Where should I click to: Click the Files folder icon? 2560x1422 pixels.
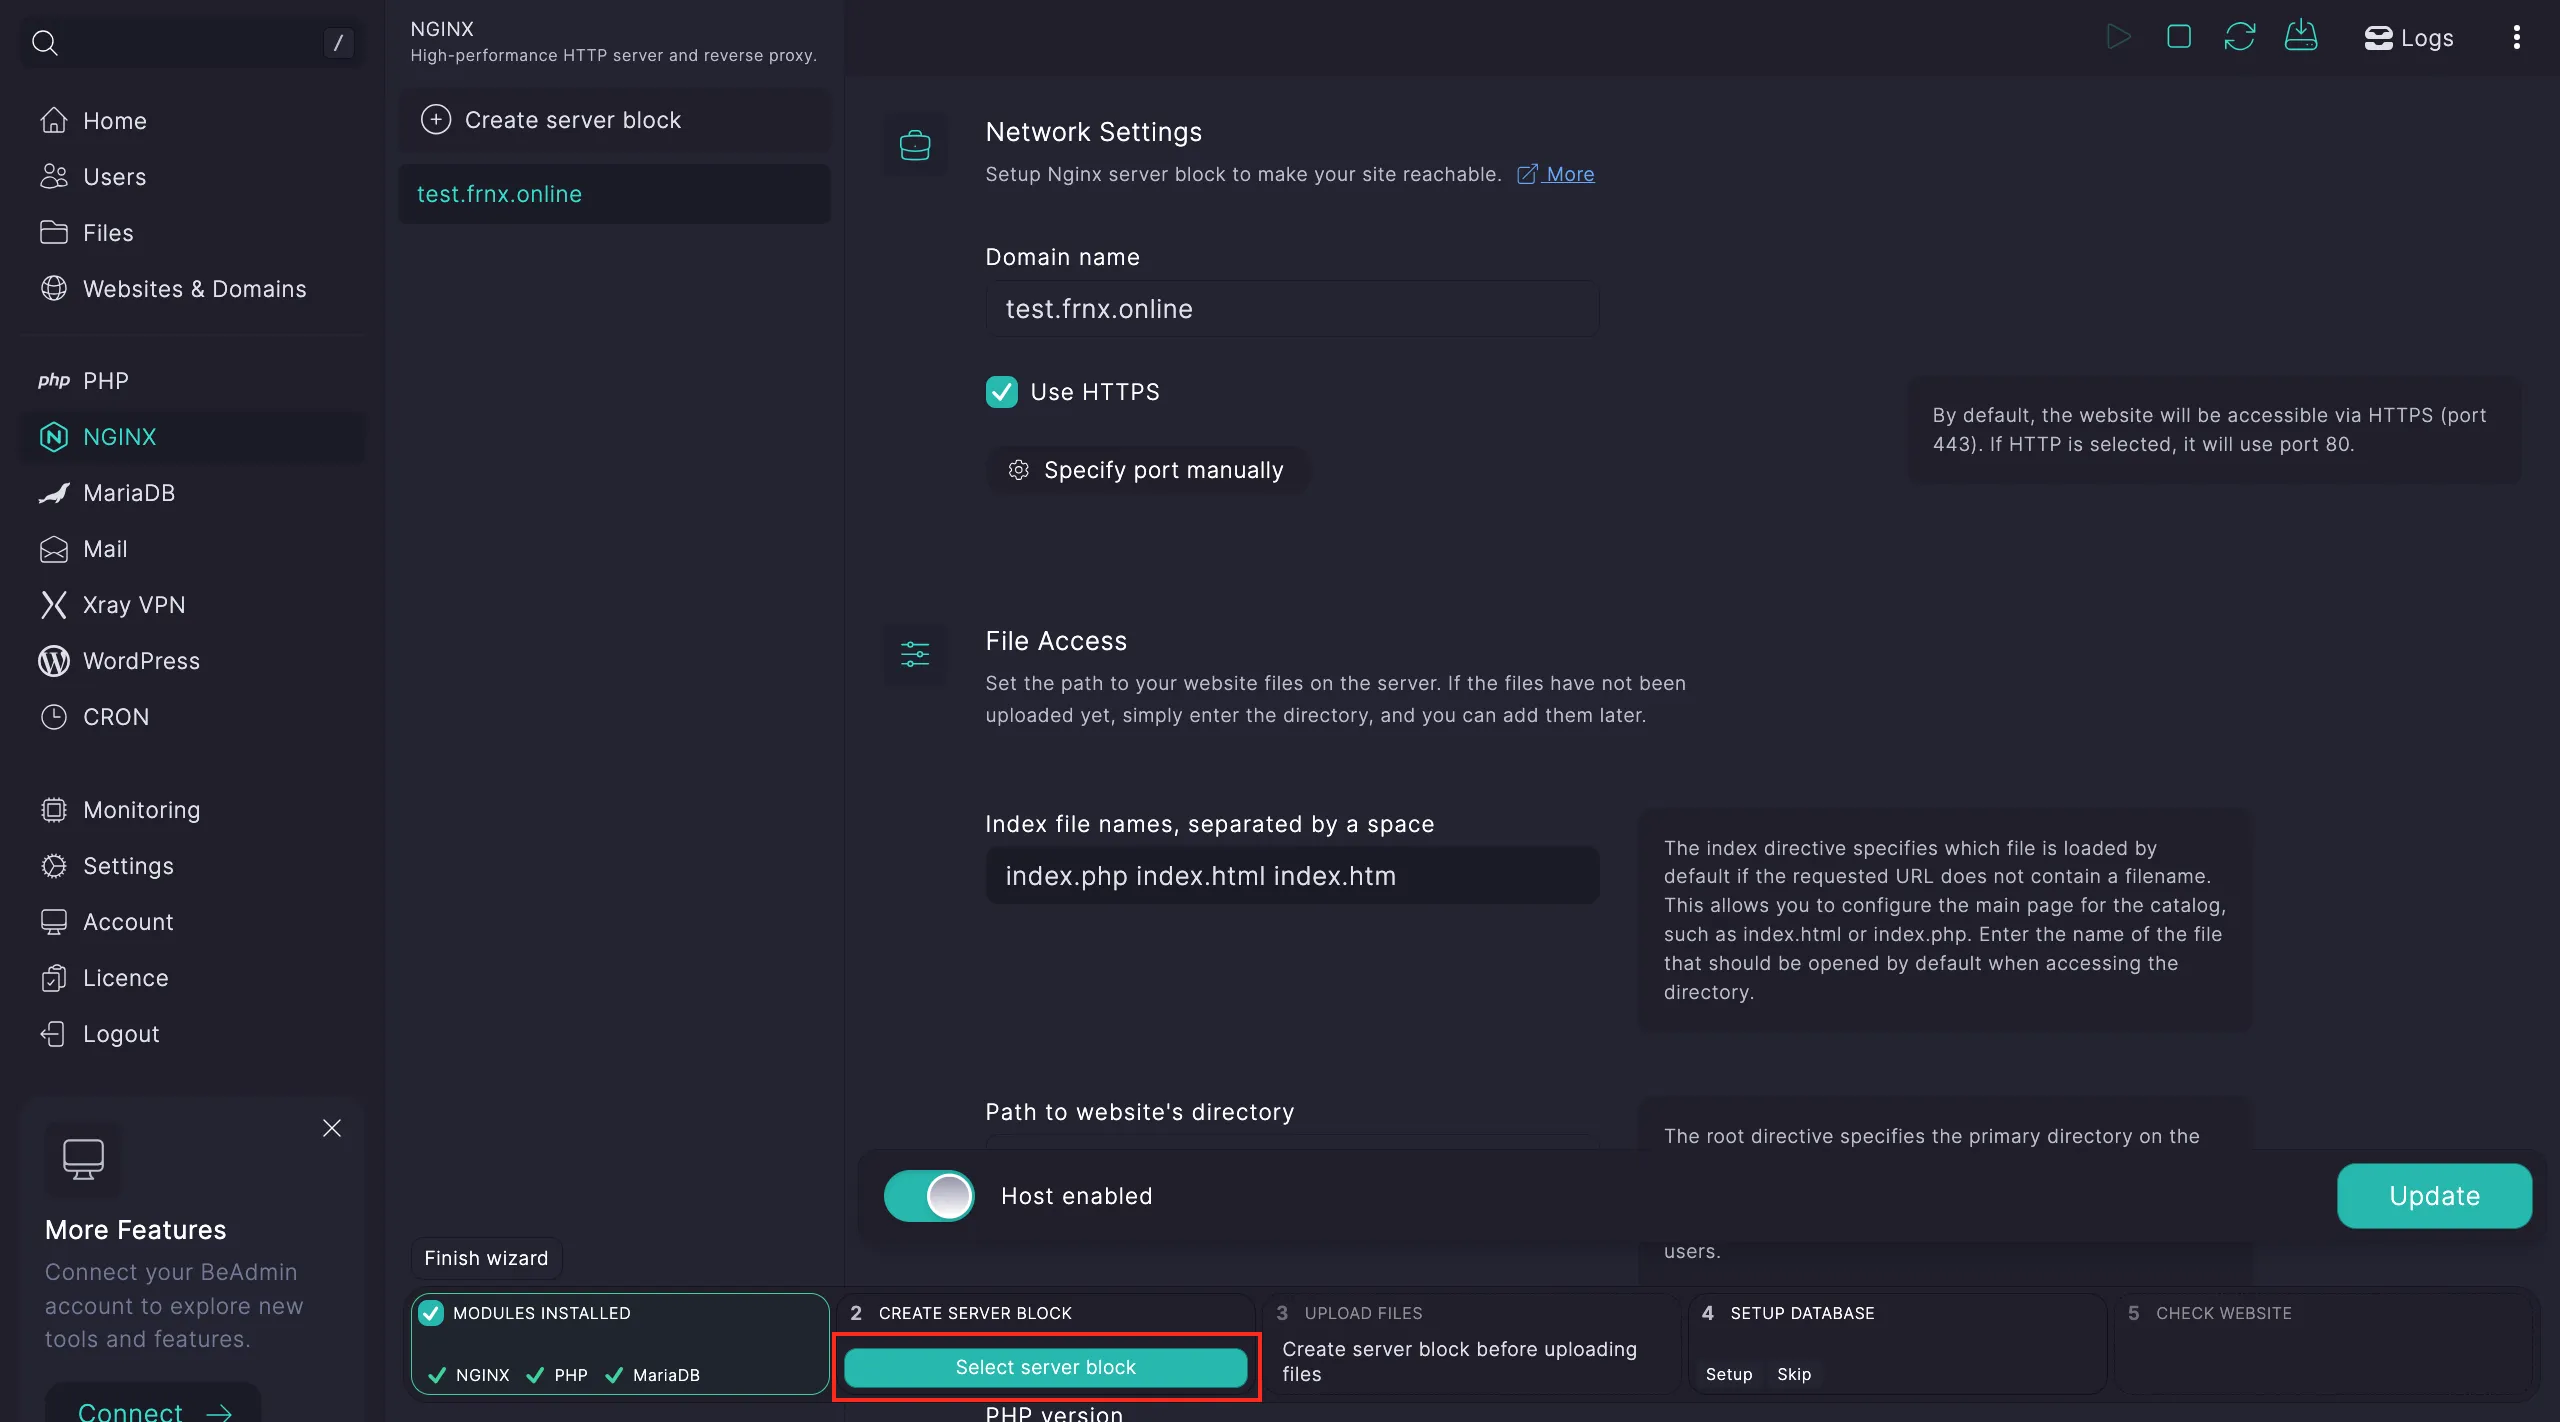pos(54,233)
